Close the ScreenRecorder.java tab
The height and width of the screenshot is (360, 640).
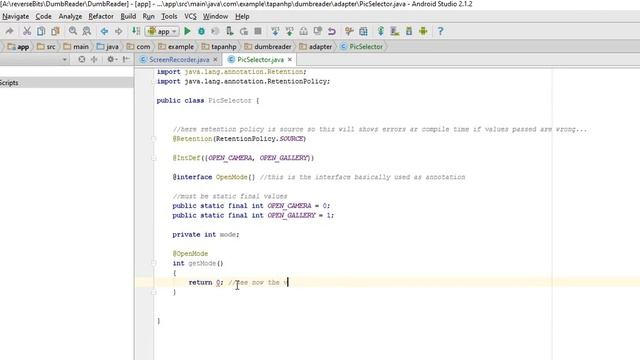pos(215,60)
